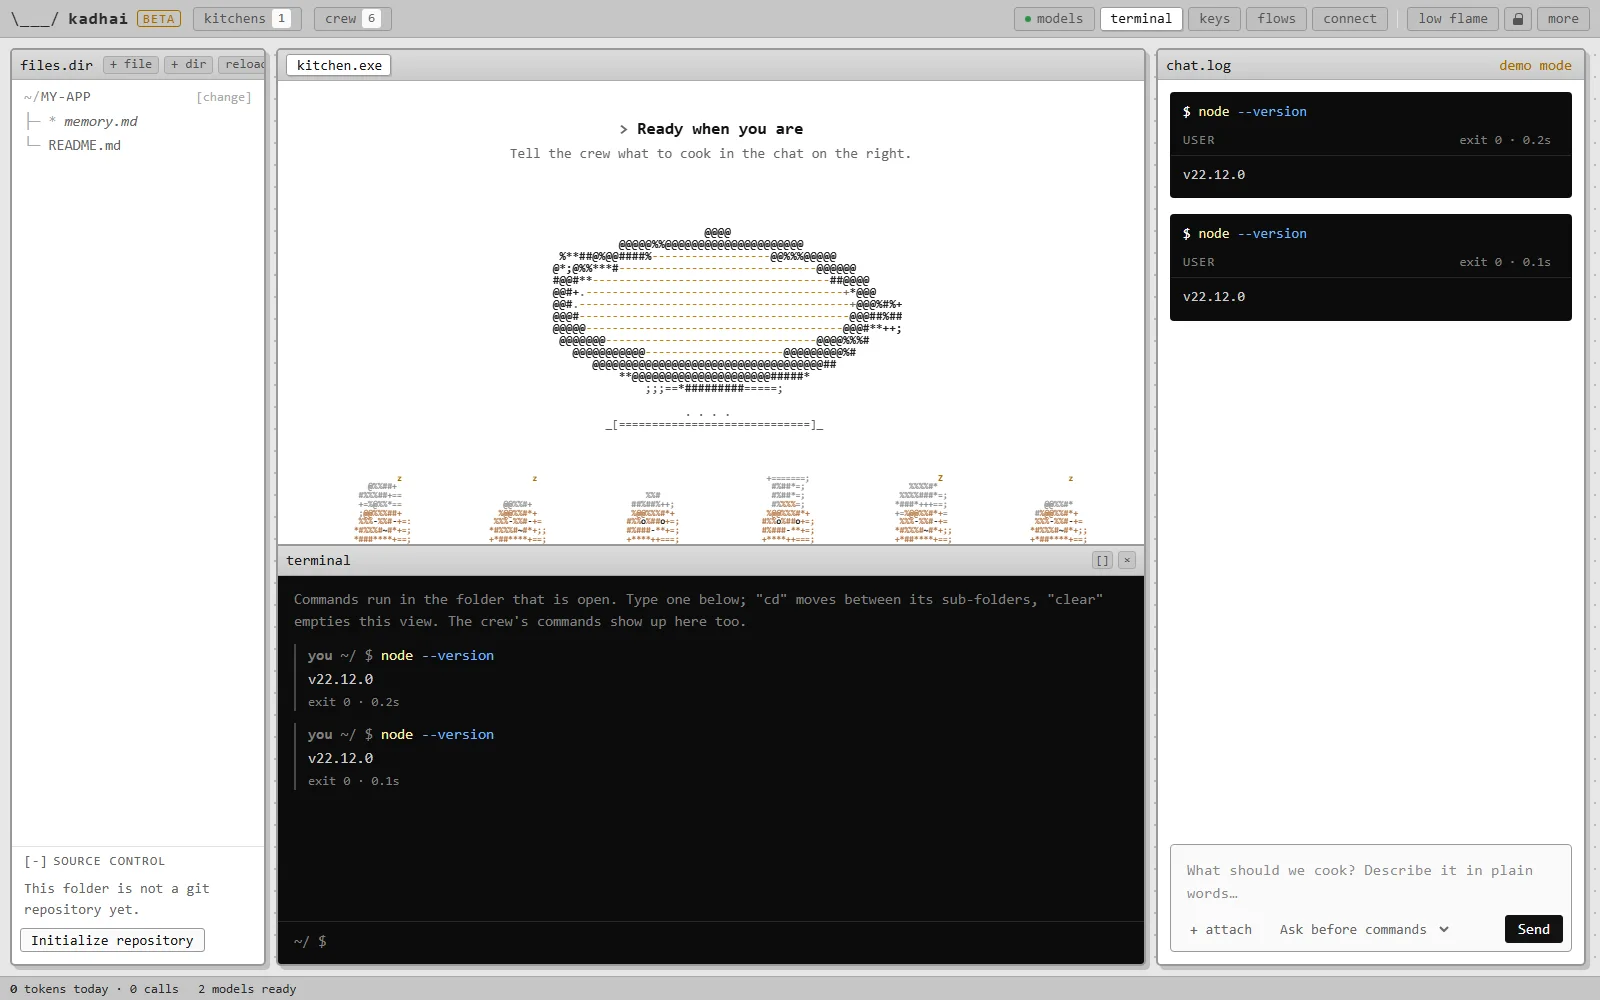
Task: Select the kitchen.exe tab
Action: tap(339, 65)
